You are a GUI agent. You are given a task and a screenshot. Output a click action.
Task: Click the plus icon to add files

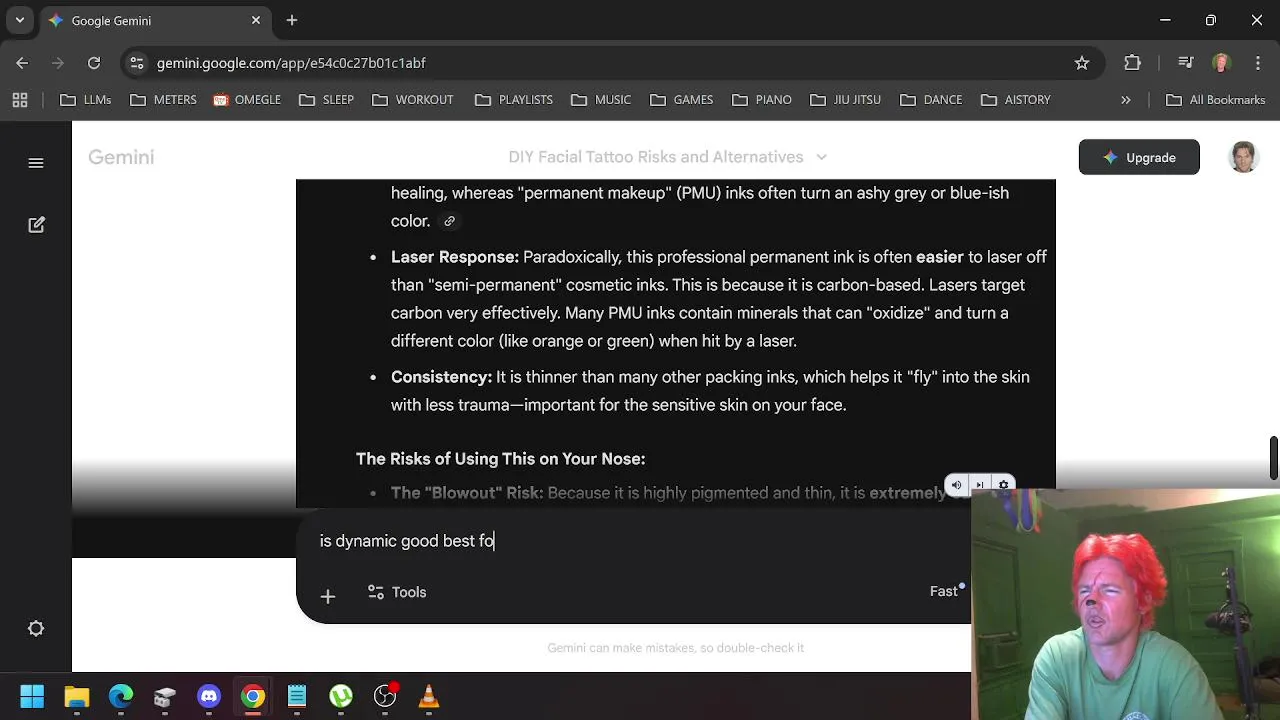pyautogui.click(x=328, y=596)
